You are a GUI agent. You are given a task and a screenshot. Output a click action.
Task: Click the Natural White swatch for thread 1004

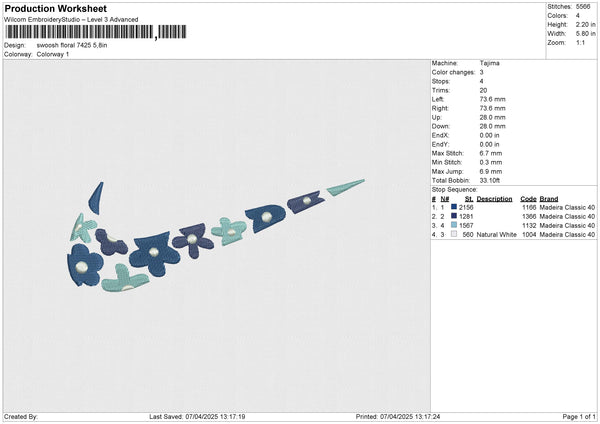coord(454,234)
